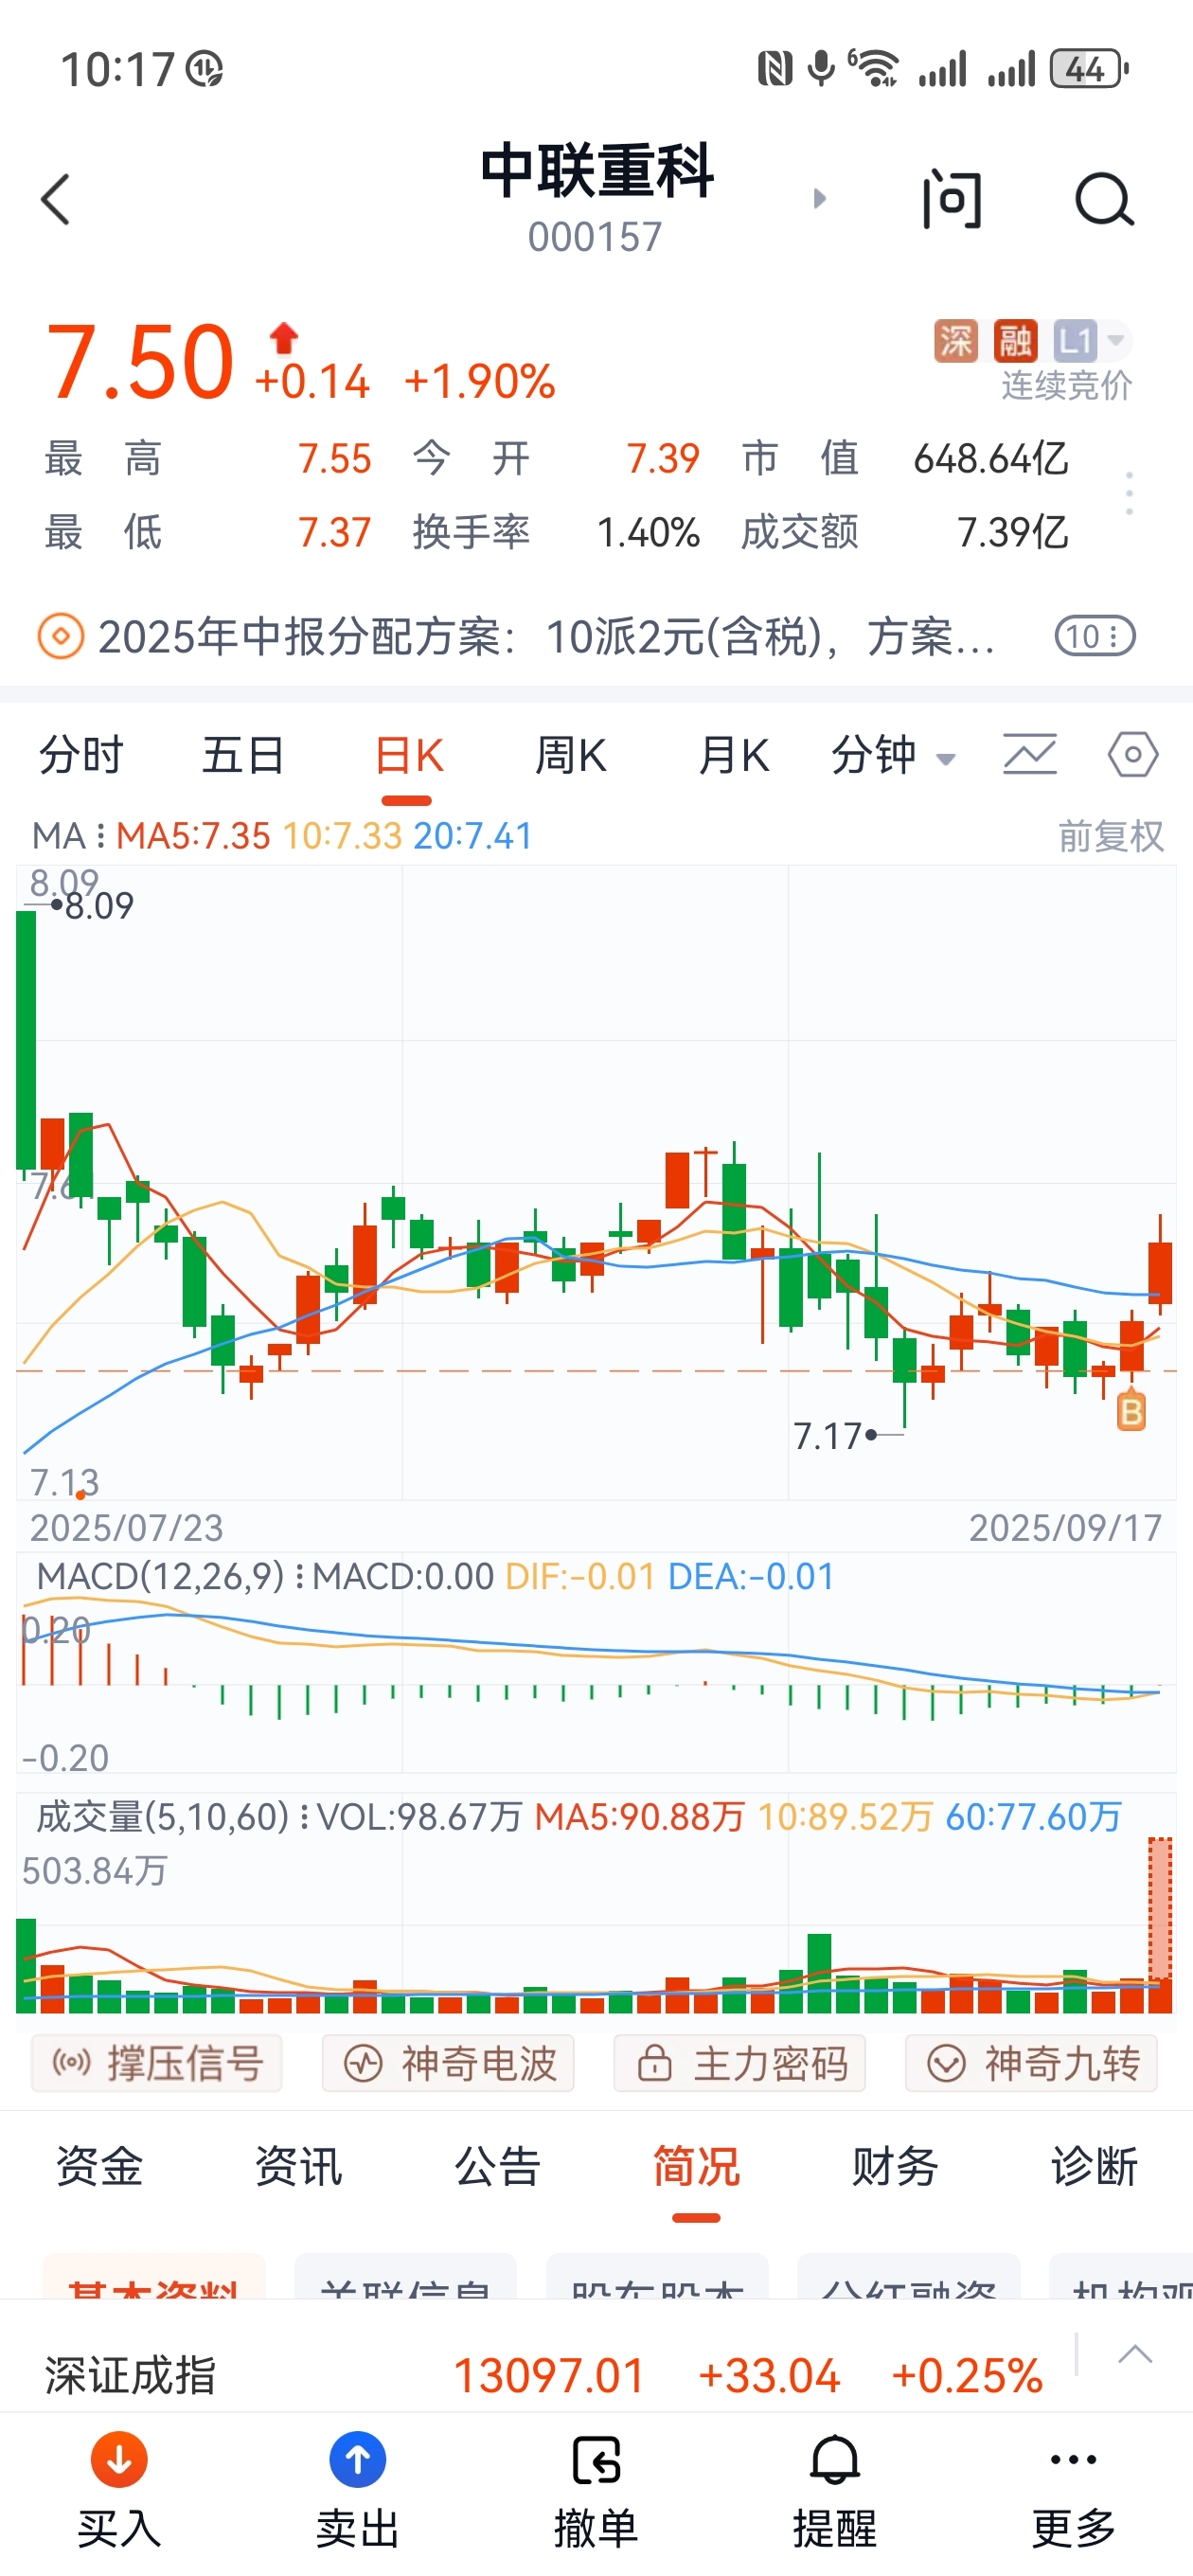Tap the 融 margin badge
The height and width of the screenshot is (2576, 1193).
tap(1015, 341)
